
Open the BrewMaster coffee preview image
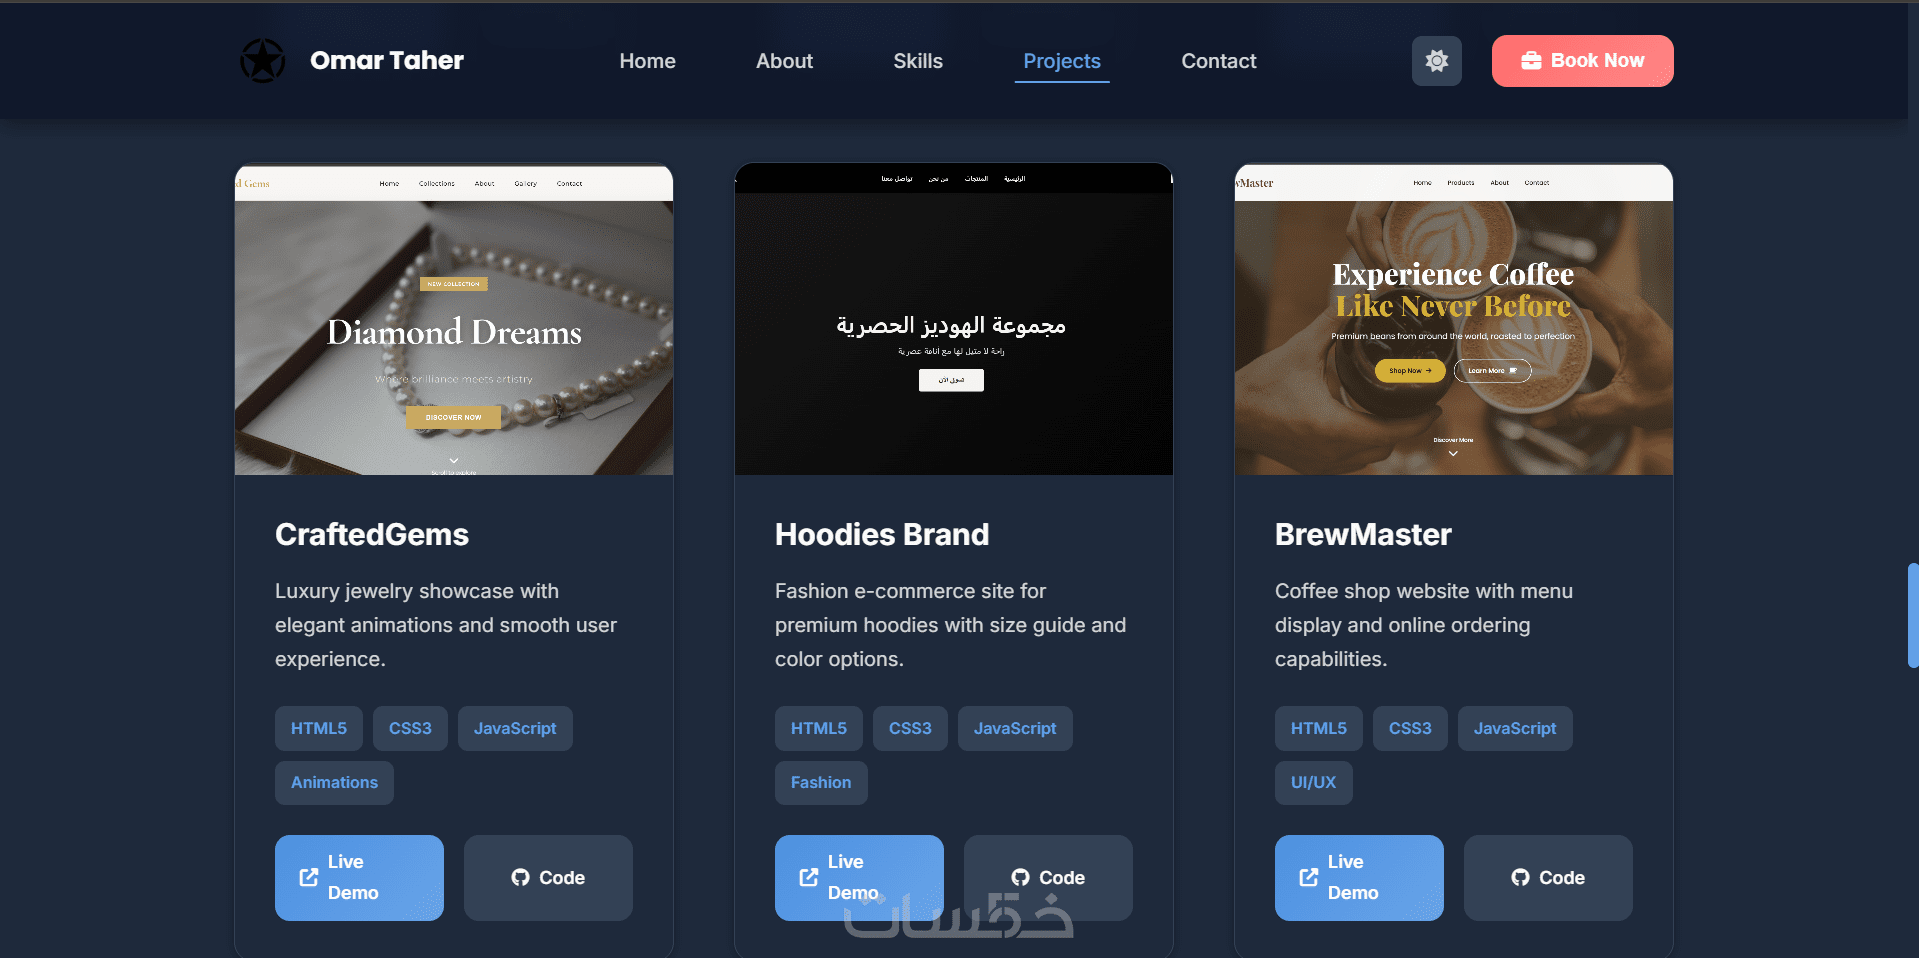tap(1454, 320)
